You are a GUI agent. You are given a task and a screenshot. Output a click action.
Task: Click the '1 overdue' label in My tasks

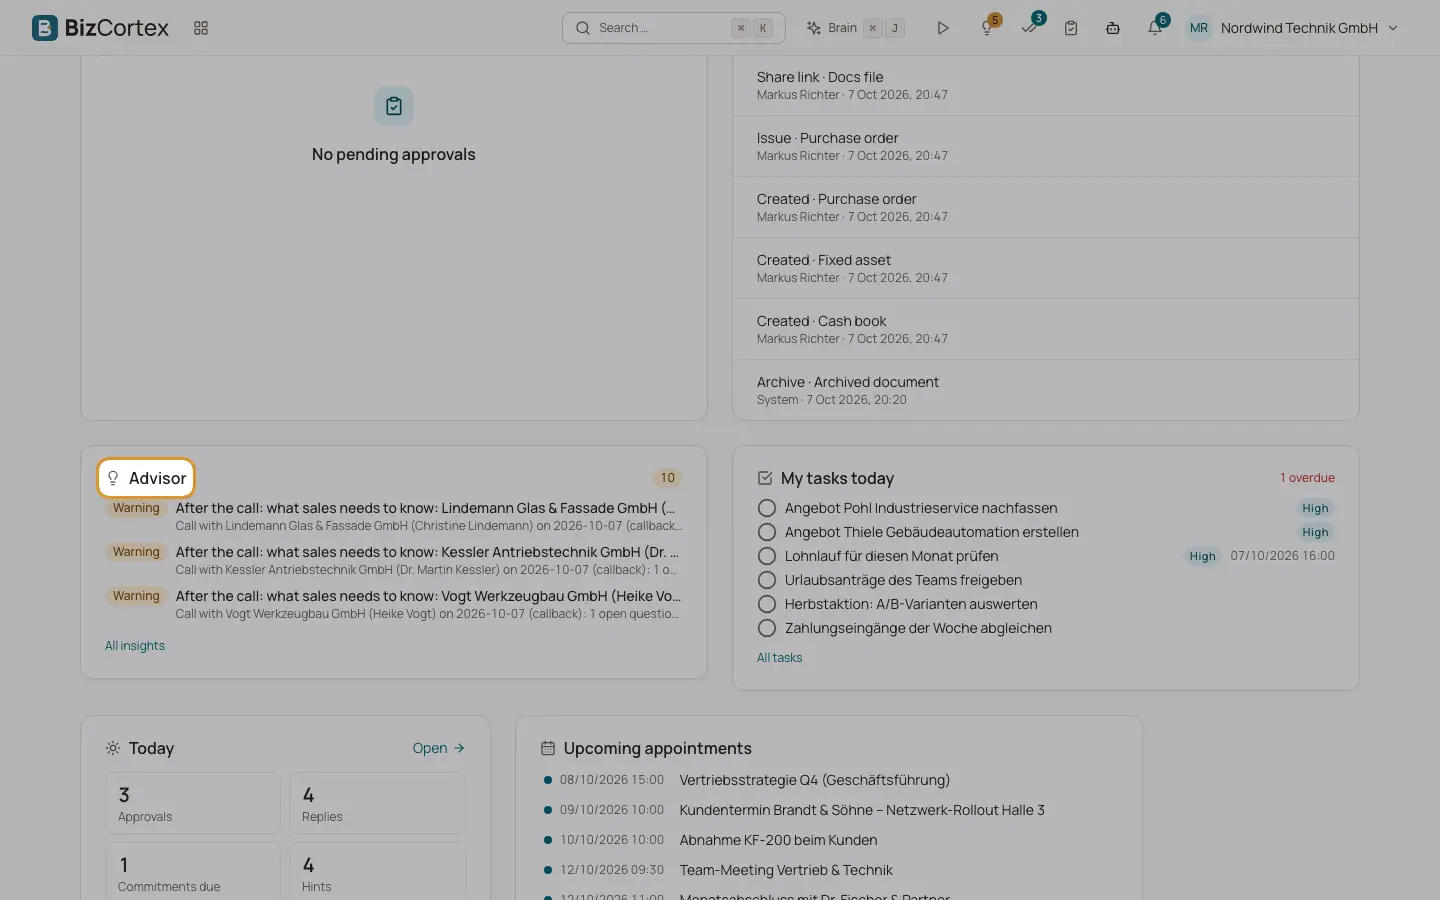[x=1307, y=478]
